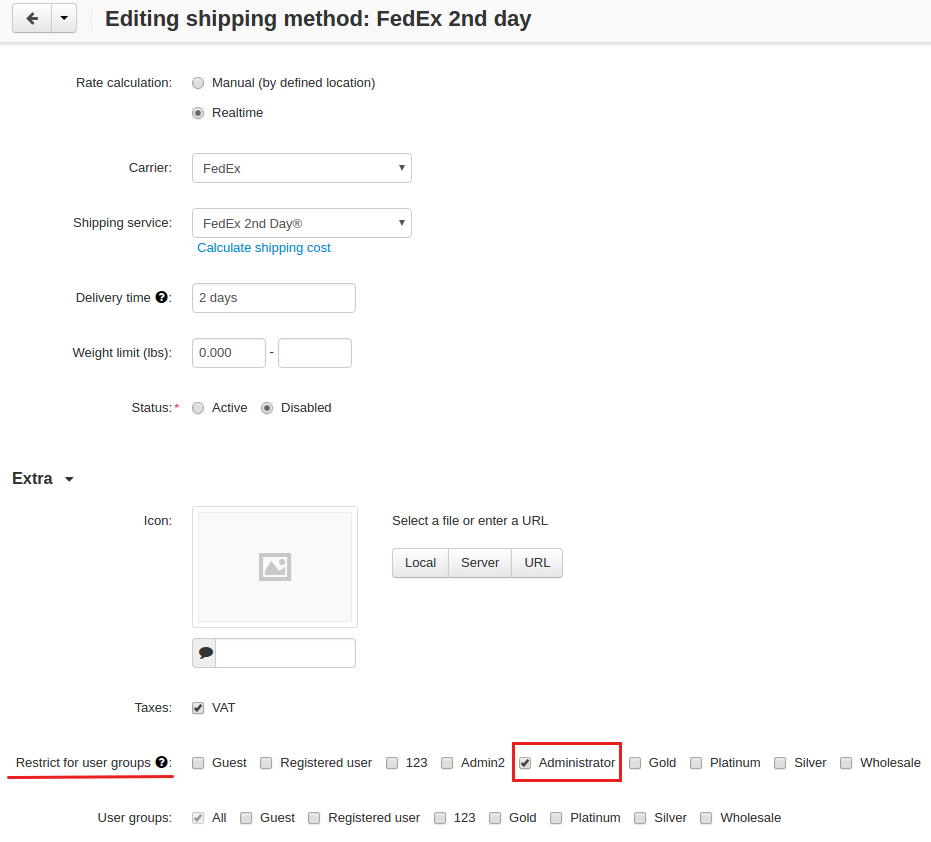Image resolution: width=931 pixels, height=842 pixels.
Task: Click the Delivery time input field
Action: pos(274,298)
